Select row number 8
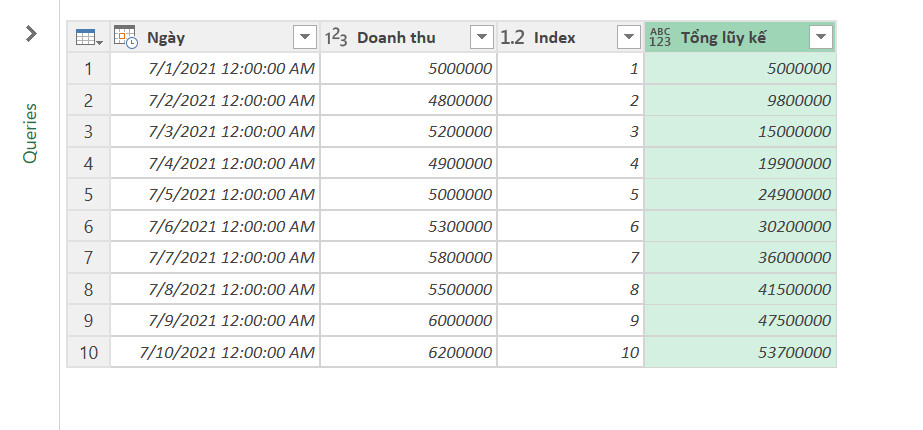923x430 pixels. pyautogui.click(x=88, y=289)
